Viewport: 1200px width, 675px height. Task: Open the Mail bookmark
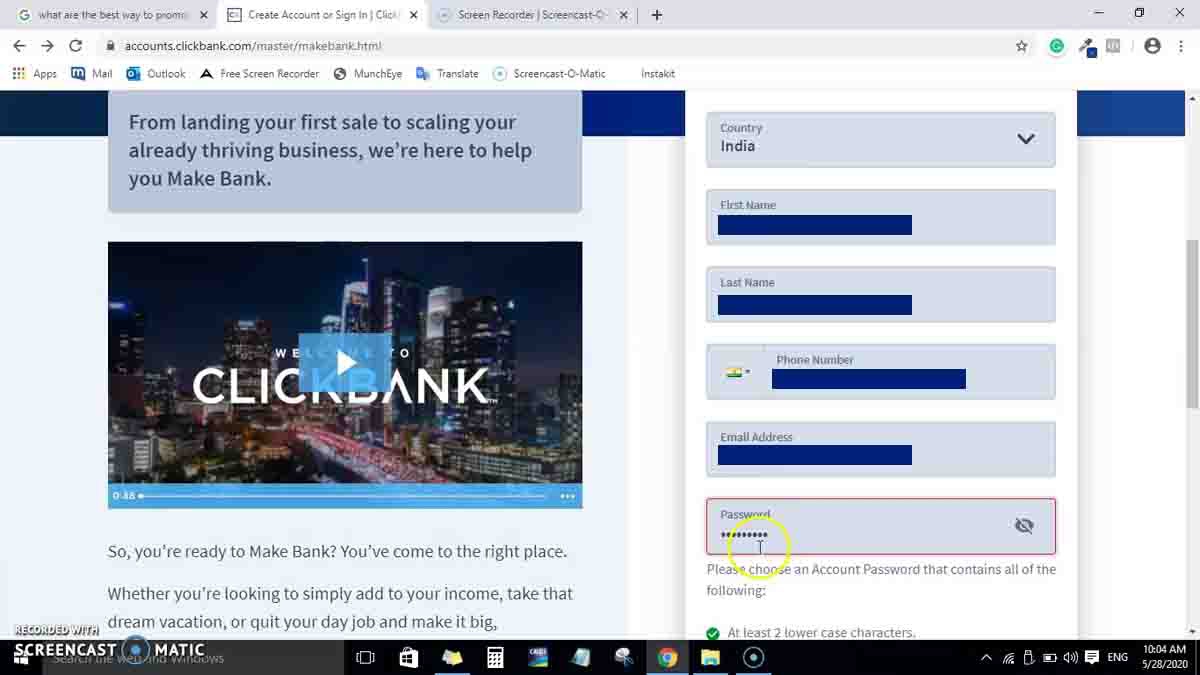91,74
